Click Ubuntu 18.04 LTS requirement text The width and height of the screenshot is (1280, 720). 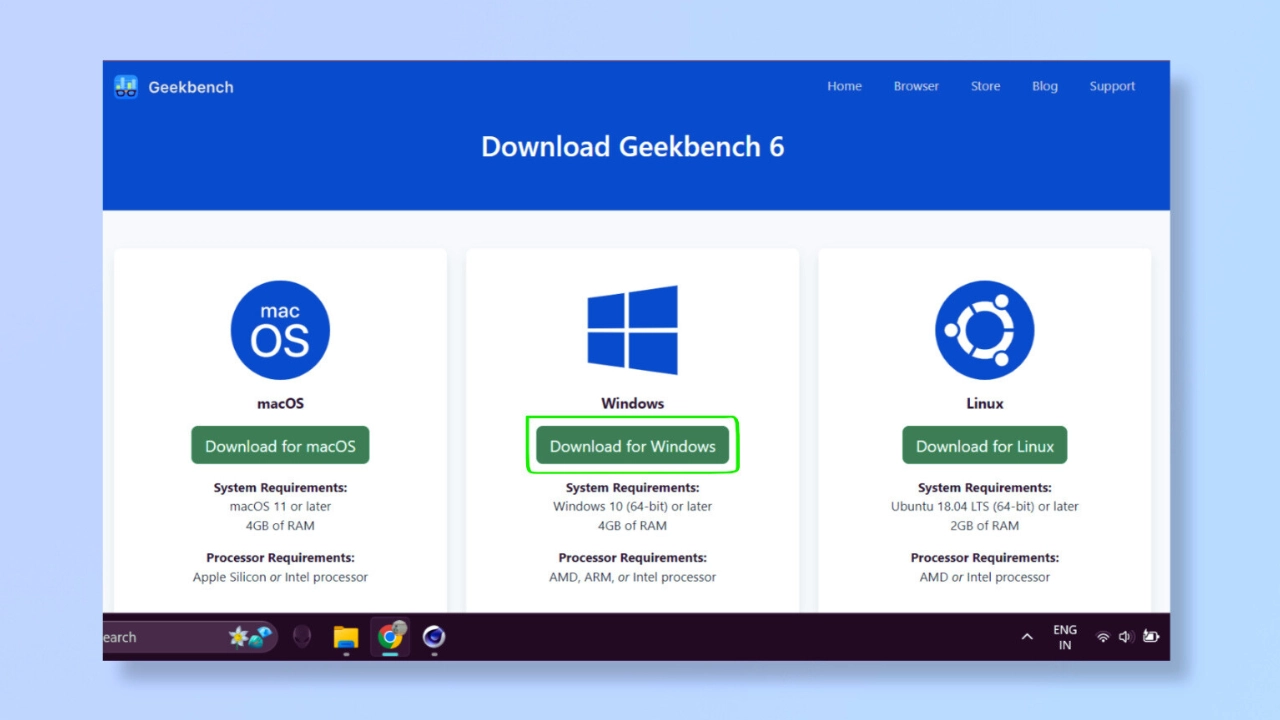click(985, 507)
